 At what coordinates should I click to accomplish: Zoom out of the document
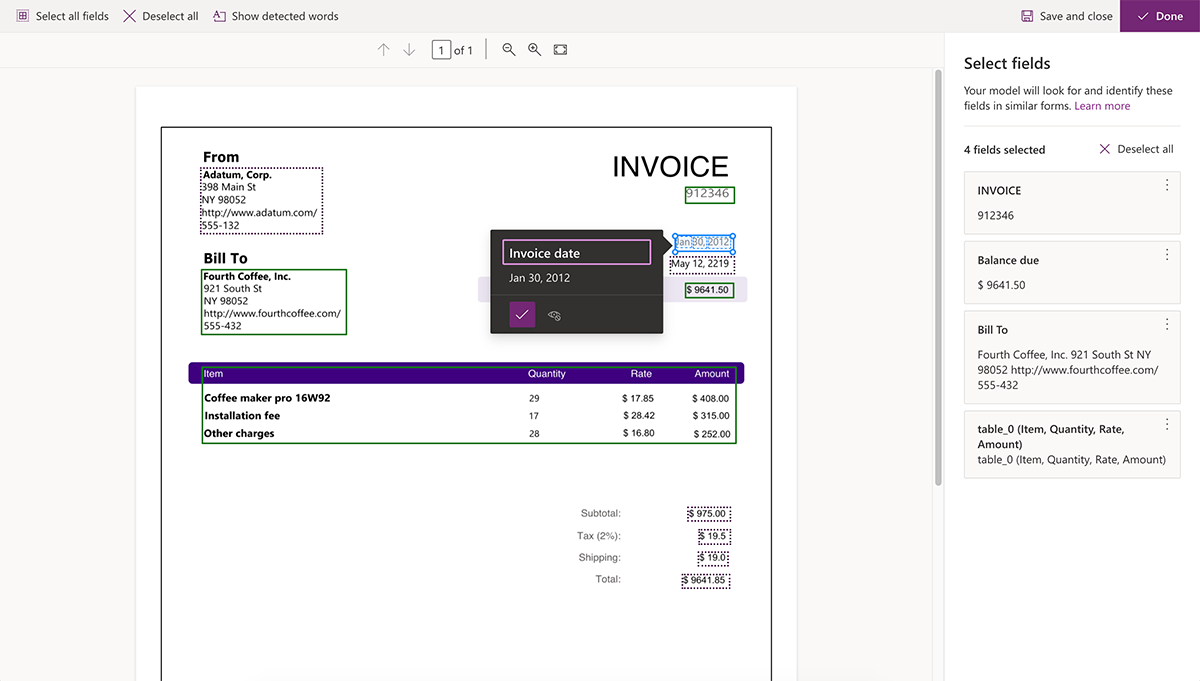click(x=509, y=50)
